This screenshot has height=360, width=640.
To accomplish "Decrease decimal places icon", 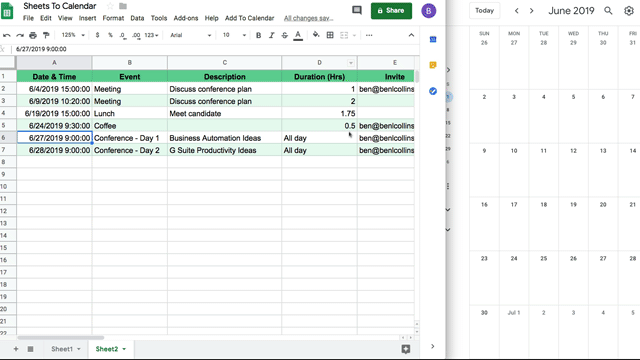I will coord(123,36).
